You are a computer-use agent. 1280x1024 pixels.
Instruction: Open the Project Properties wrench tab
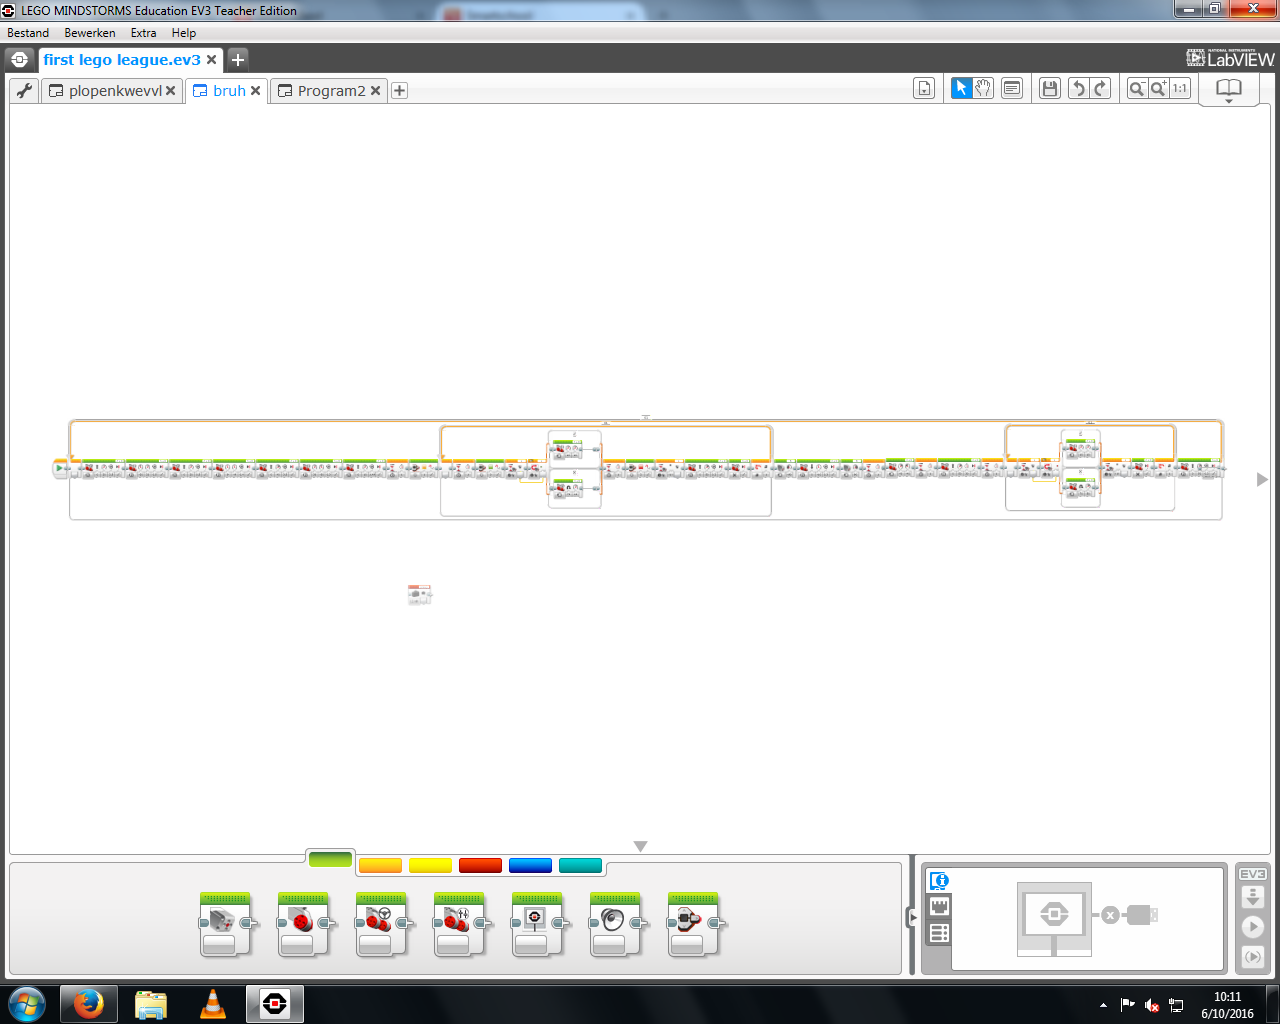point(25,91)
